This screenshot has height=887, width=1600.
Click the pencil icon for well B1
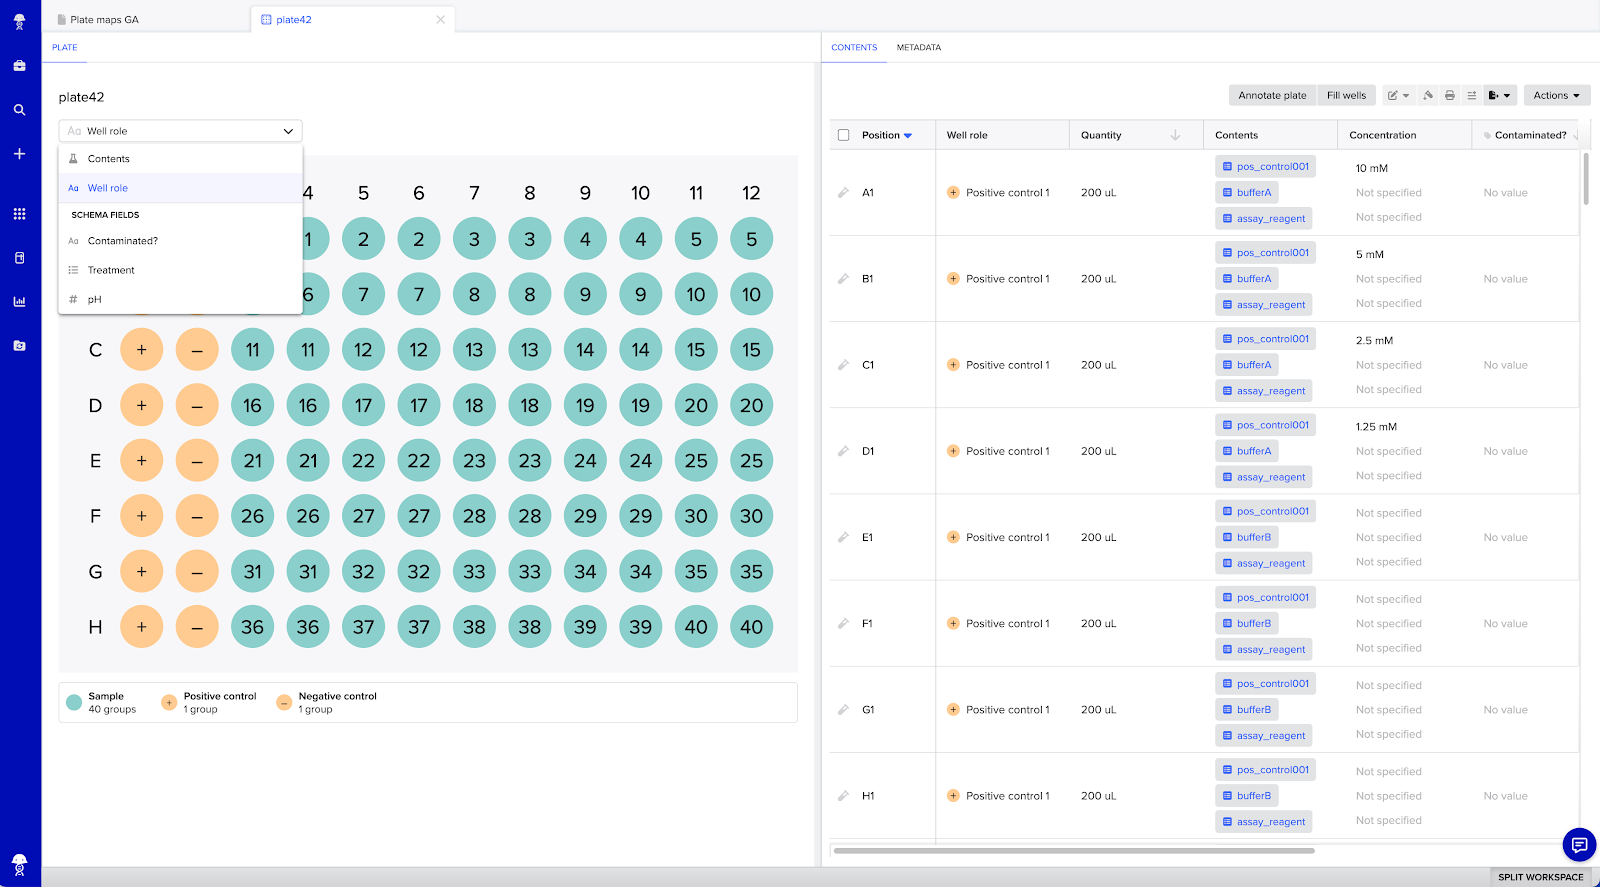843,279
